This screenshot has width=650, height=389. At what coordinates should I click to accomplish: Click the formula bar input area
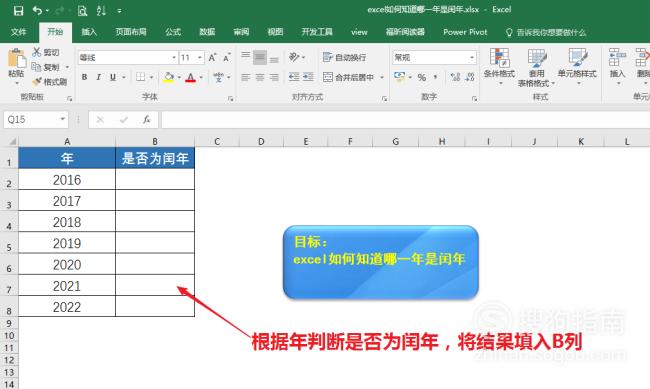click(405, 120)
